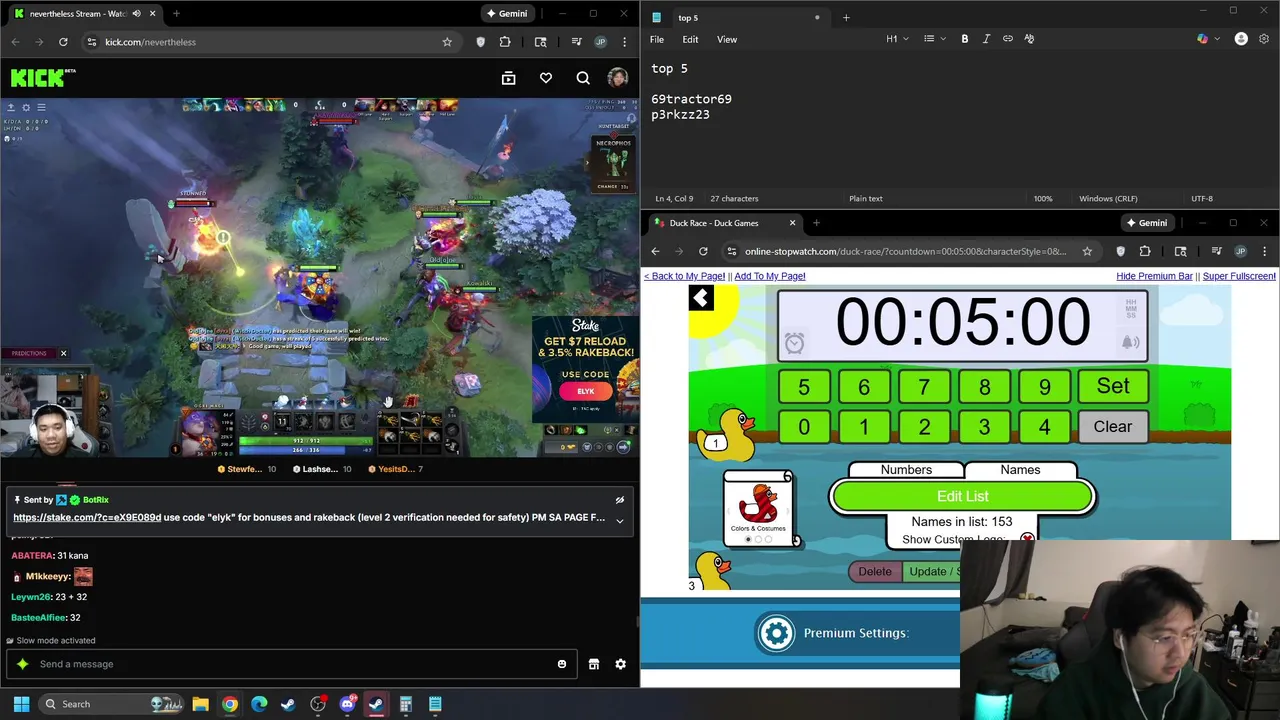The height and width of the screenshot is (720, 1280).
Task: Switch to the Names tab
Action: tap(1020, 470)
